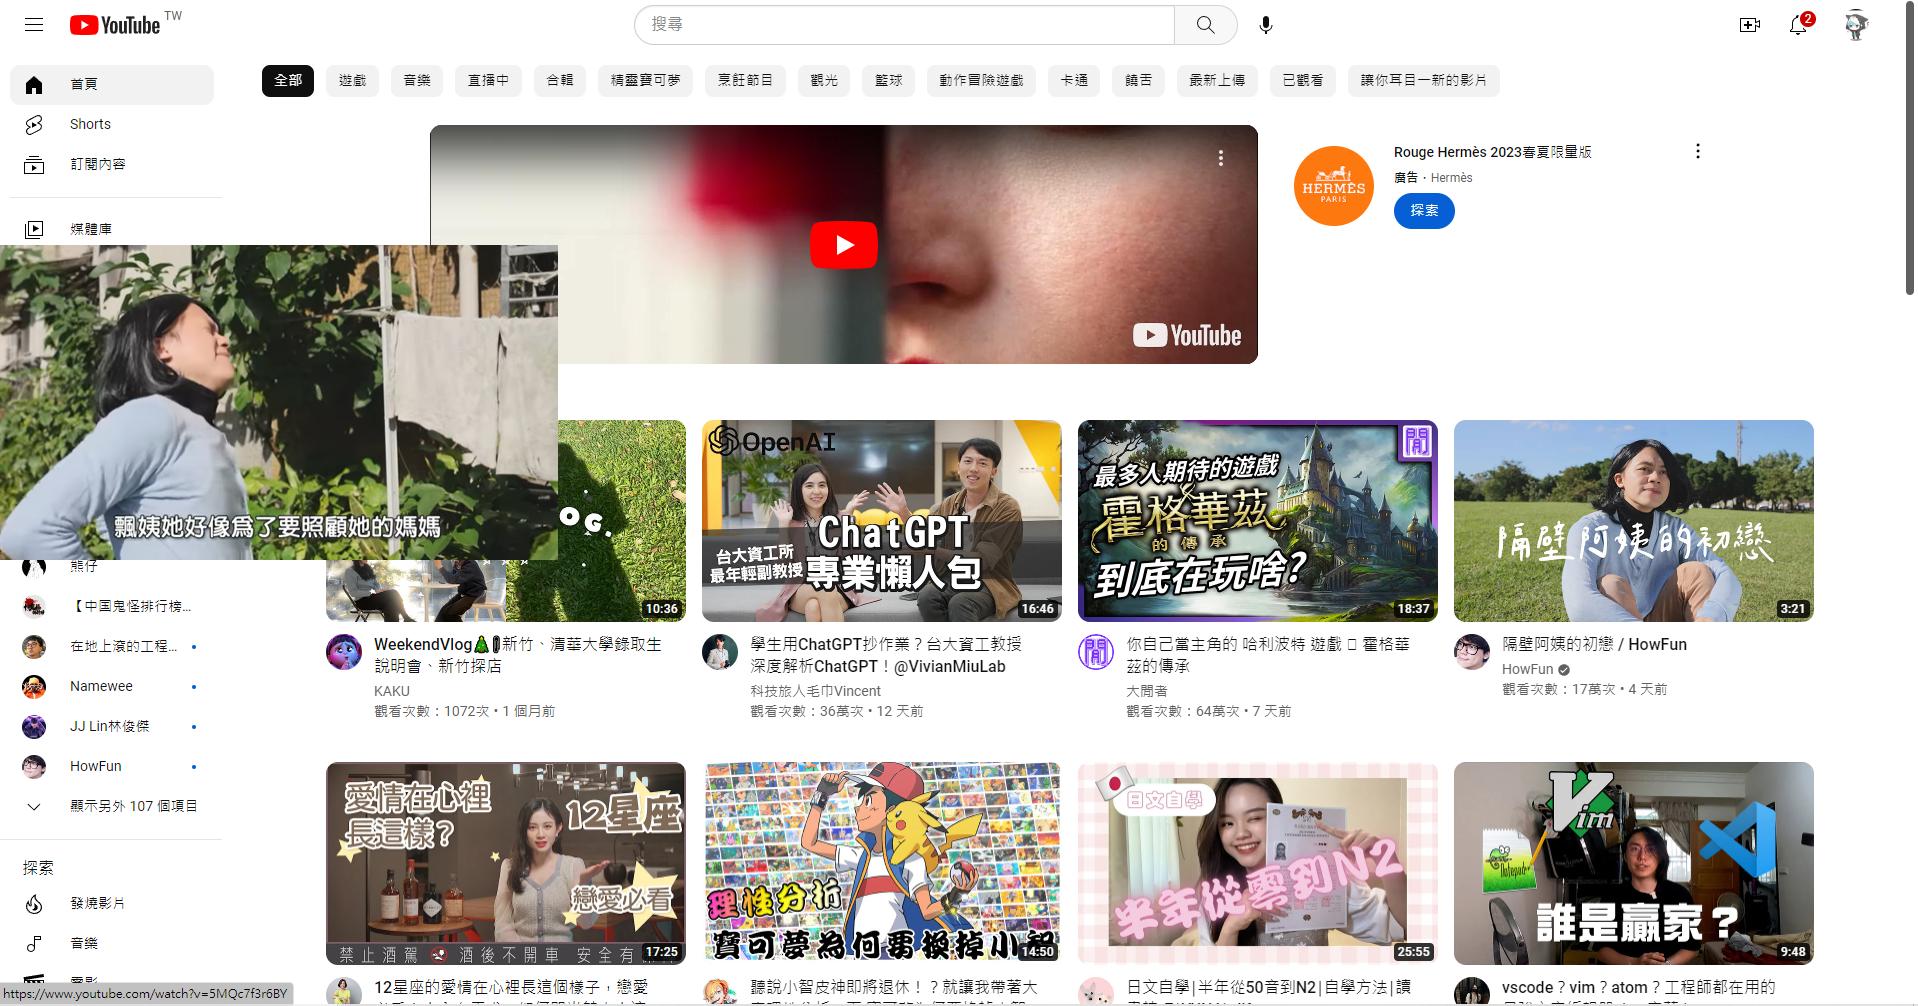The width and height of the screenshot is (1918, 1006).
Task: Click the Hermès Paris orange logo
Action: [x=1333, y=185]
